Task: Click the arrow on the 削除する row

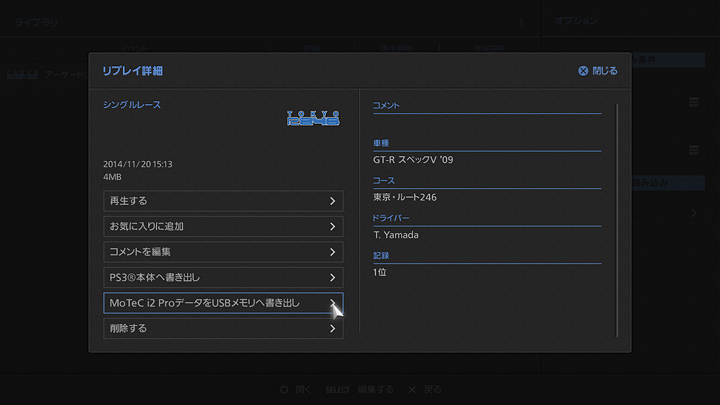Action: tap(332, 328)
